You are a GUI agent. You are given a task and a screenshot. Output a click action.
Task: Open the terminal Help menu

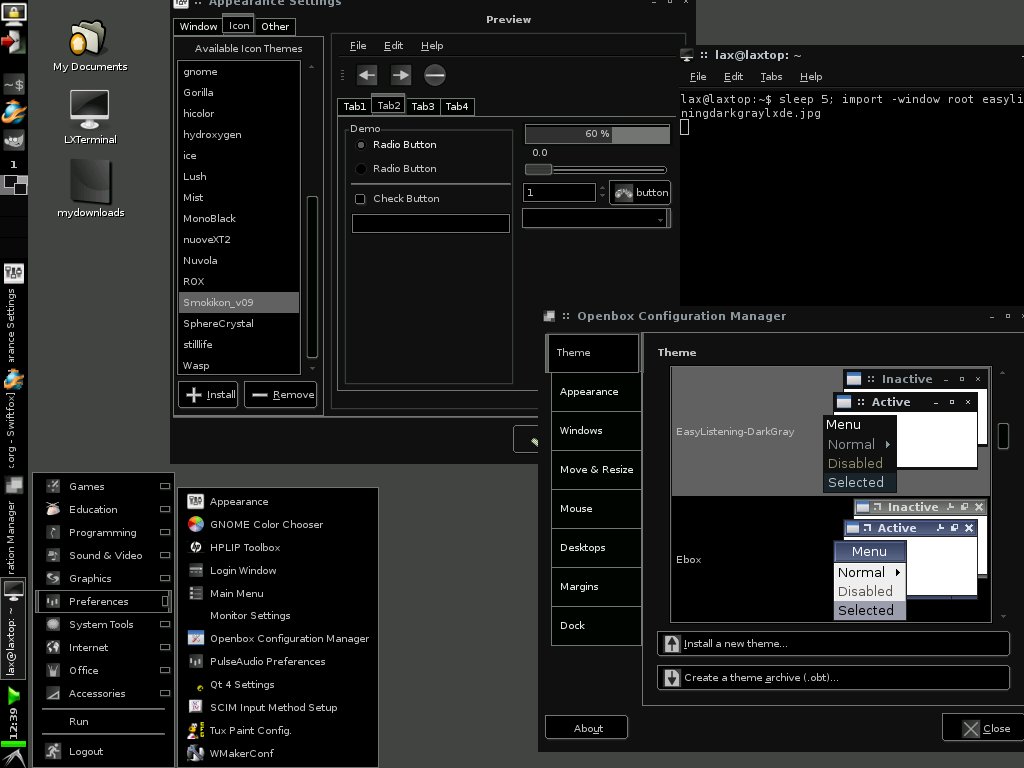(811, 76)
